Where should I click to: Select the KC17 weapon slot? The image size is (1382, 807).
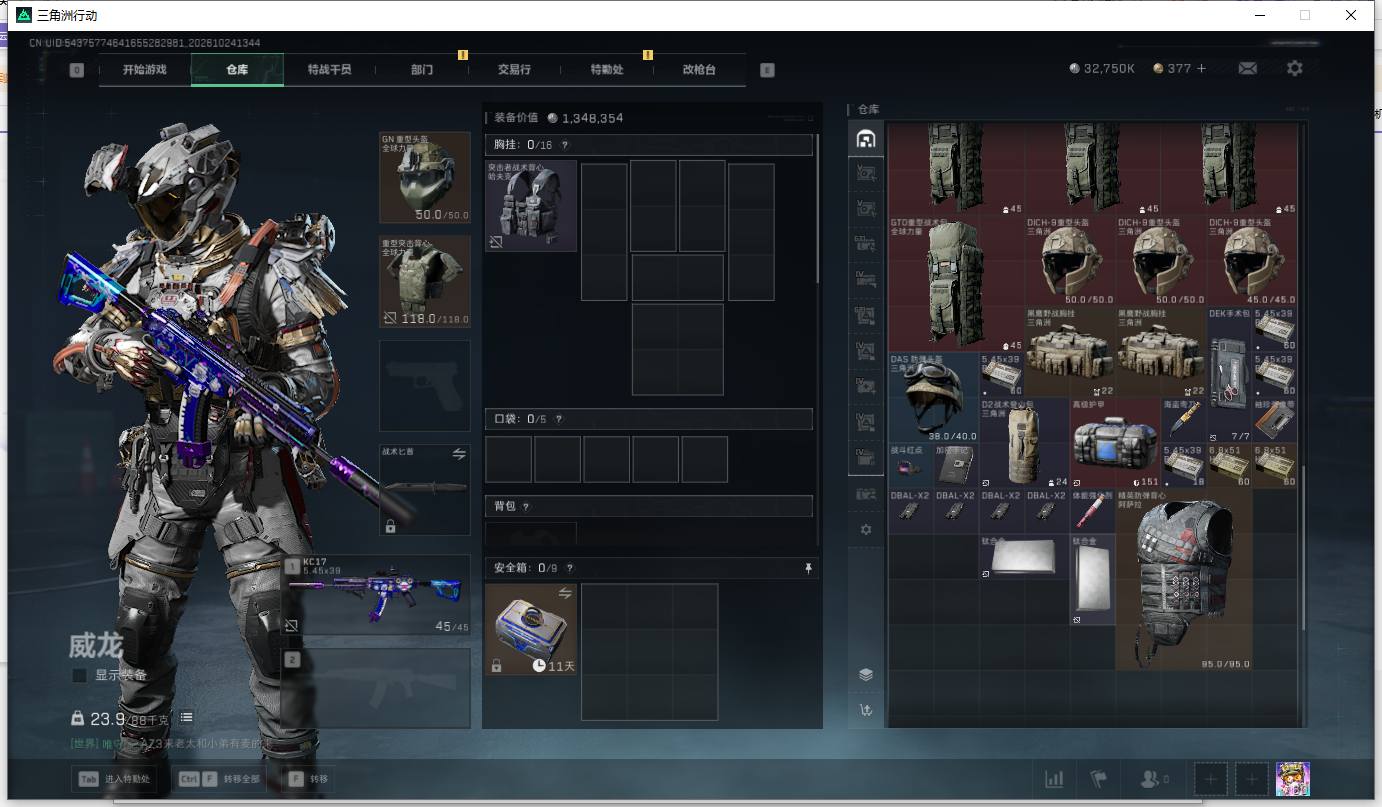[x=376, y=595]
